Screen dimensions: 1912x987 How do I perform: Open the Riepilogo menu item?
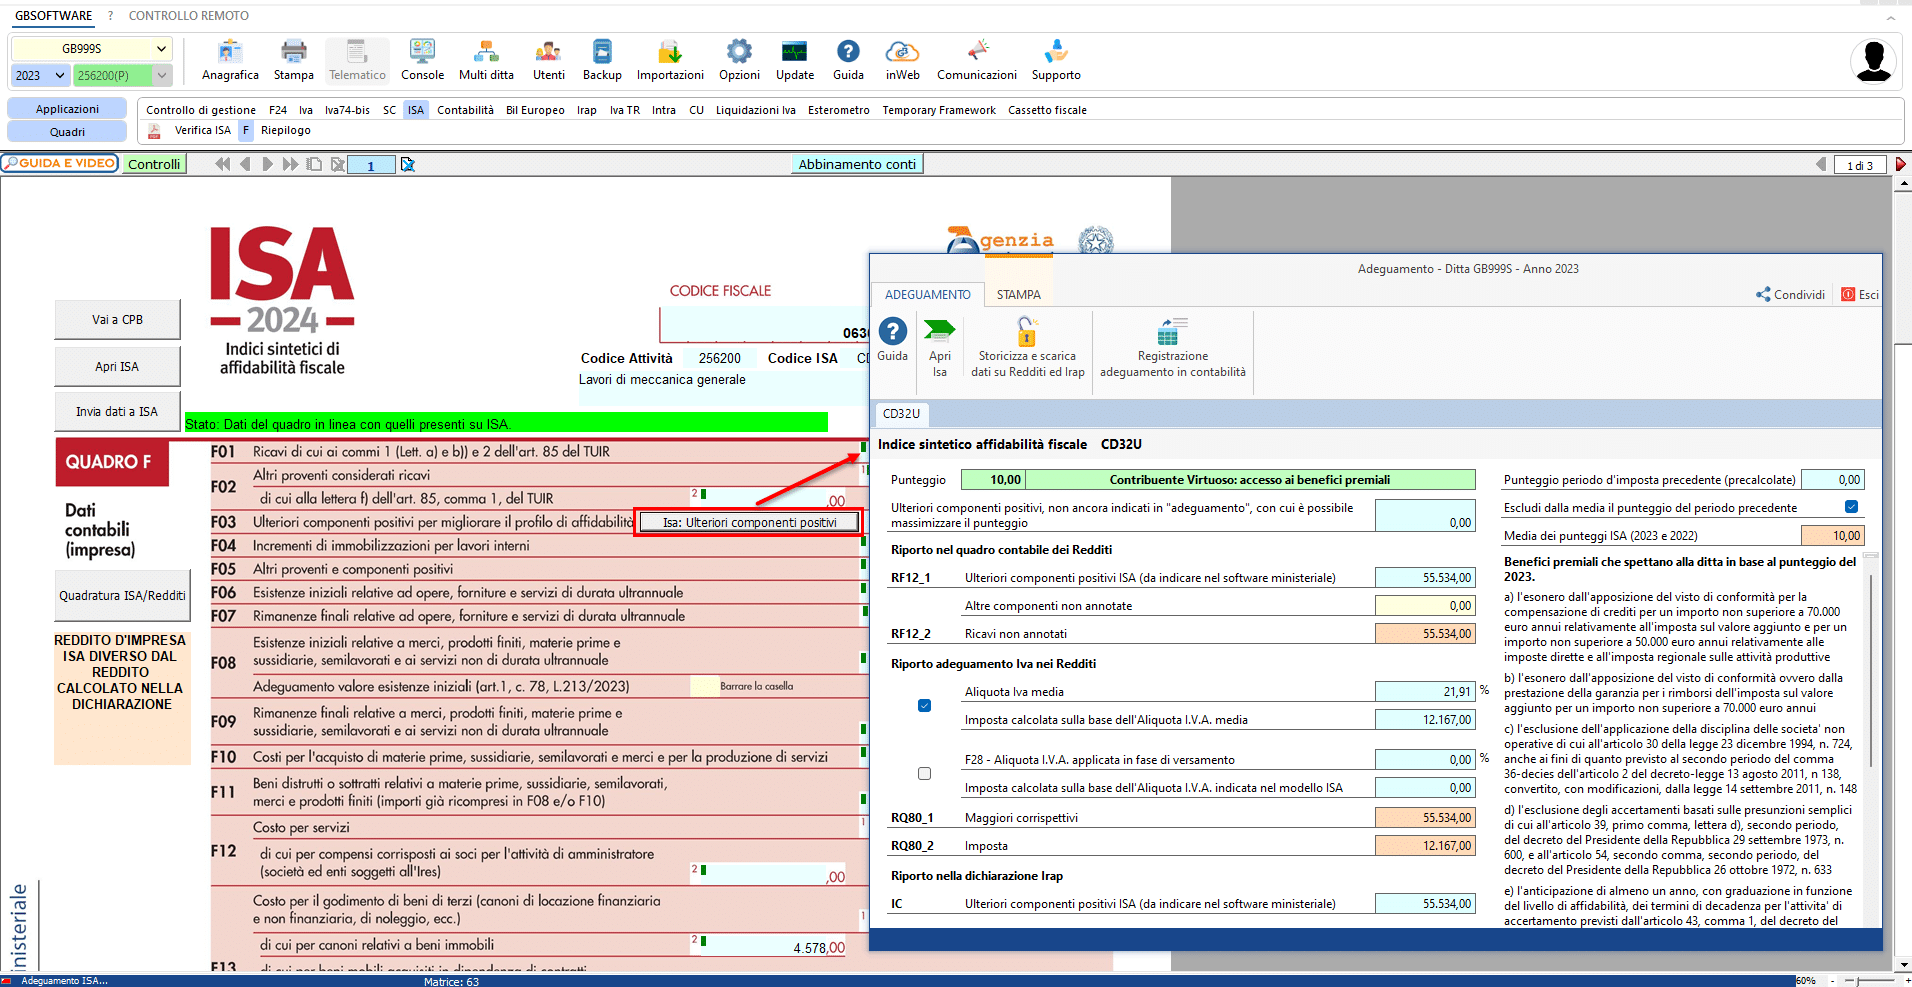coord(286,130)
